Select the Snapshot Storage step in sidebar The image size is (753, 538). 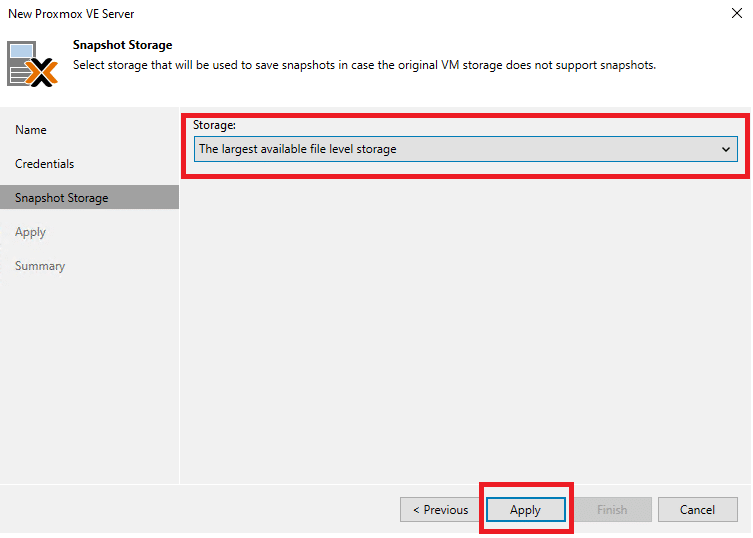[89, 197]
